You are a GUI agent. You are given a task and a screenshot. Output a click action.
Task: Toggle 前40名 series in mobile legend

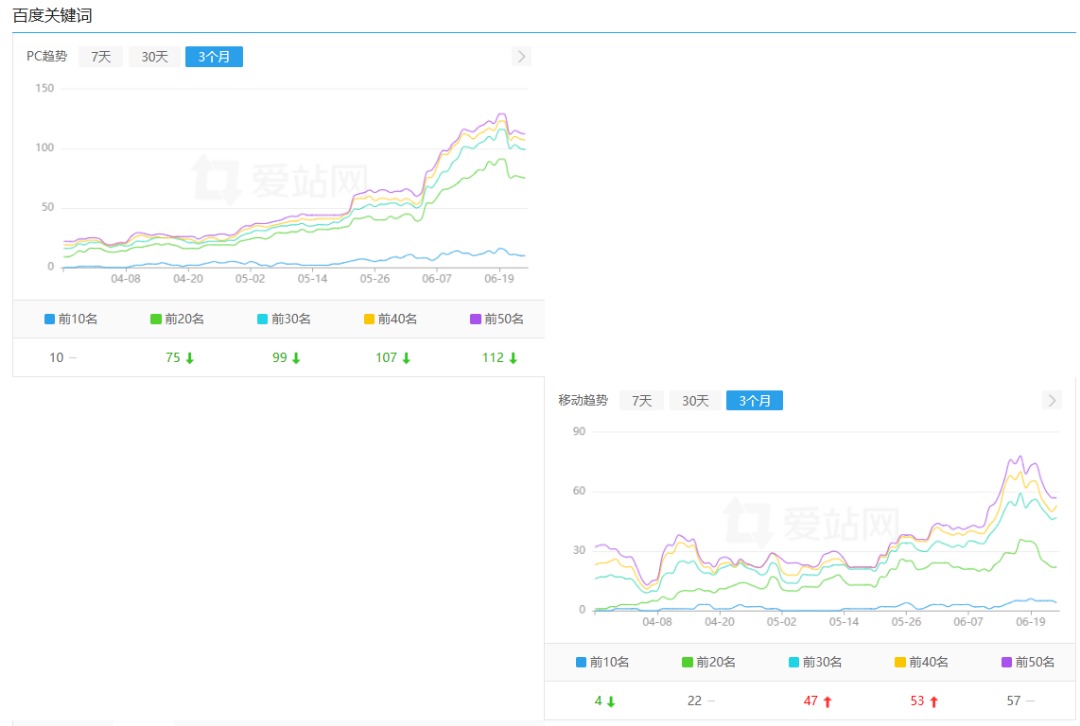921,662
